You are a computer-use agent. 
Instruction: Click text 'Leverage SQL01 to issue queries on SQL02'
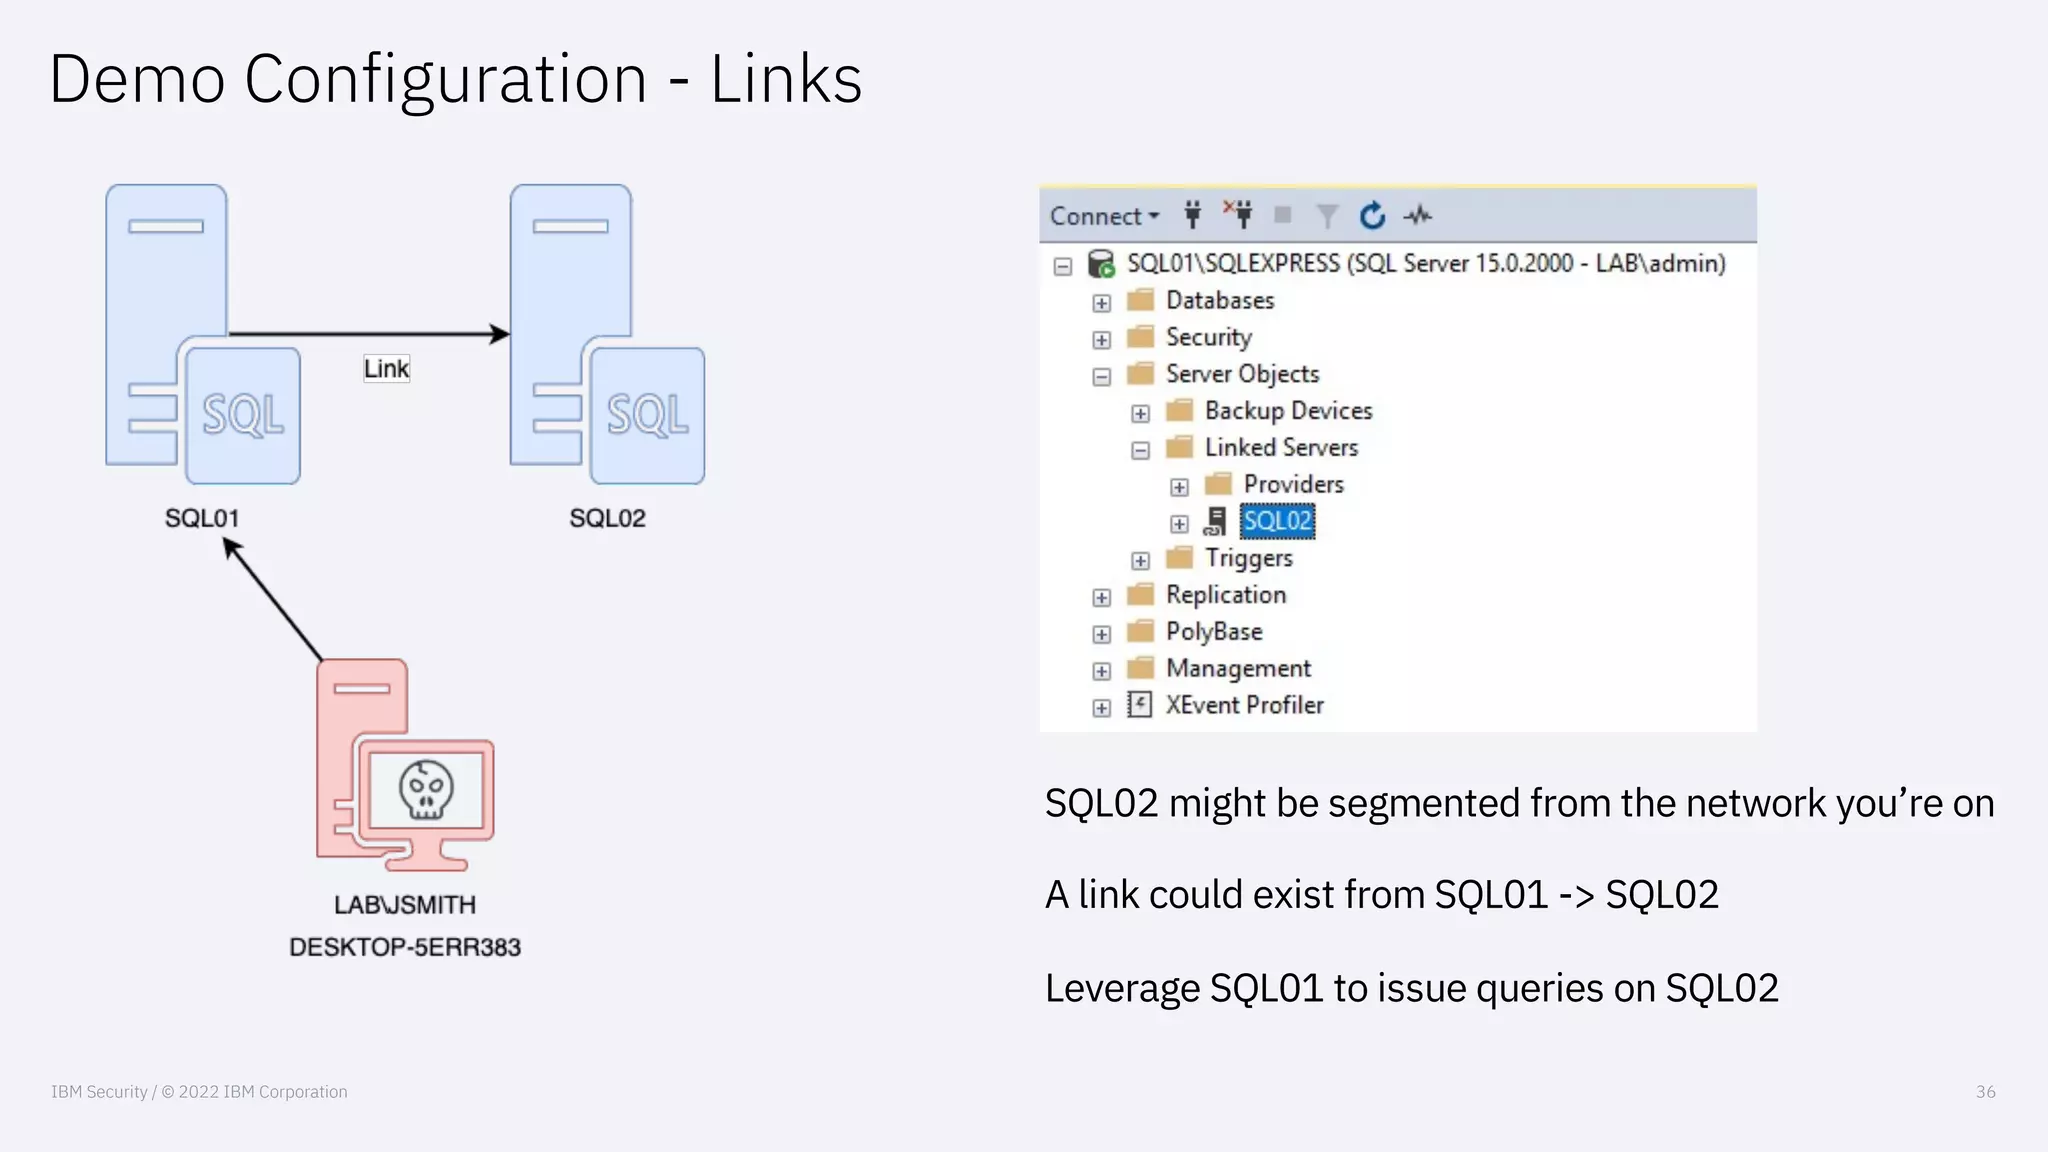[1412, 988]
